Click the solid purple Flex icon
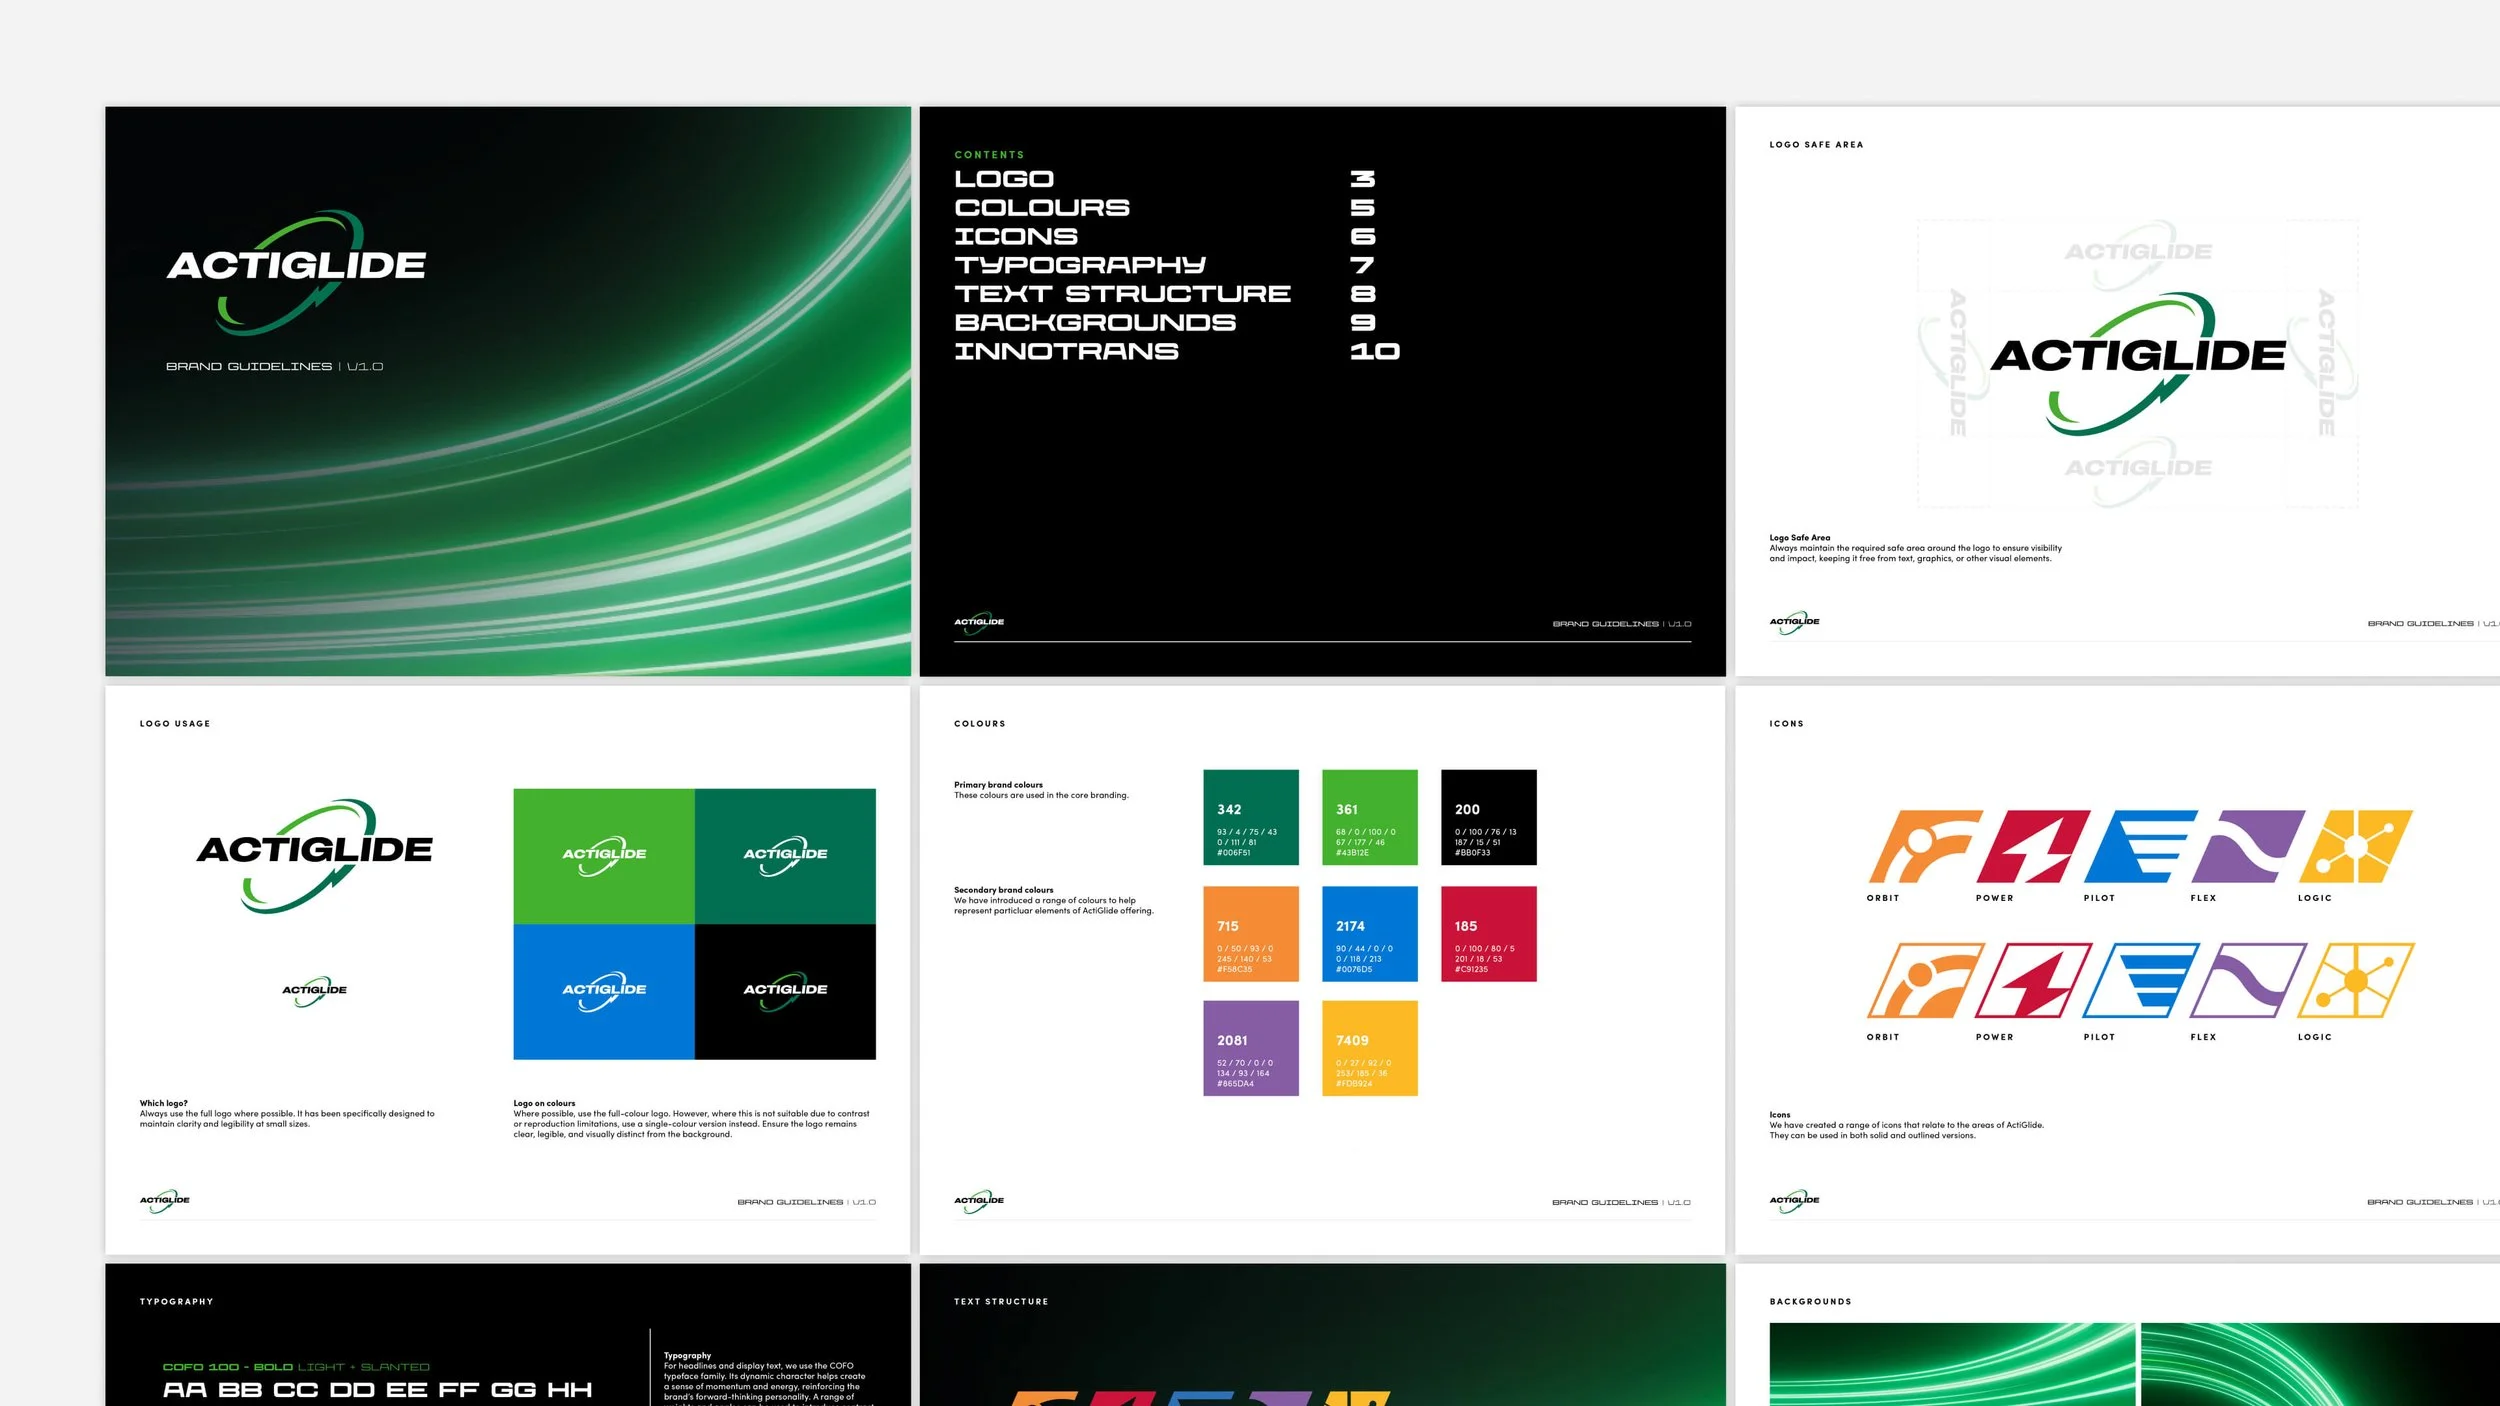2500x1406 pixels. pos(2248,846)
